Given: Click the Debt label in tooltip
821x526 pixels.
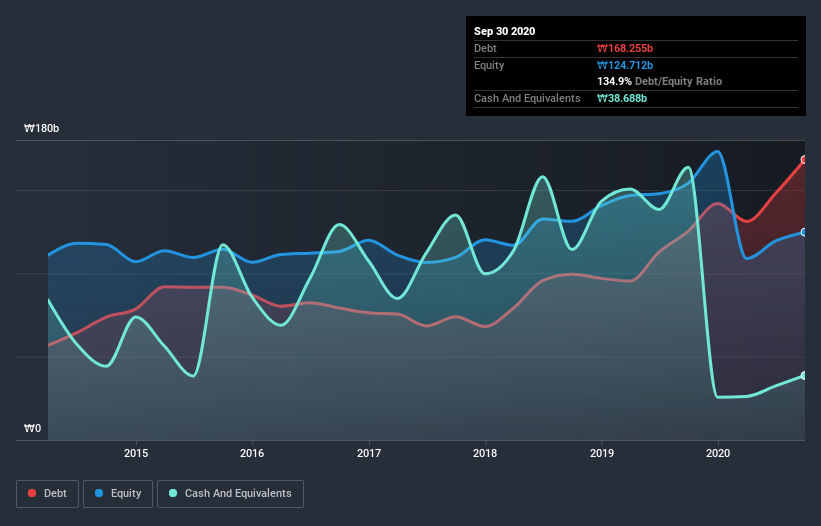Looking at the screenshot, I should click(485, 48).
